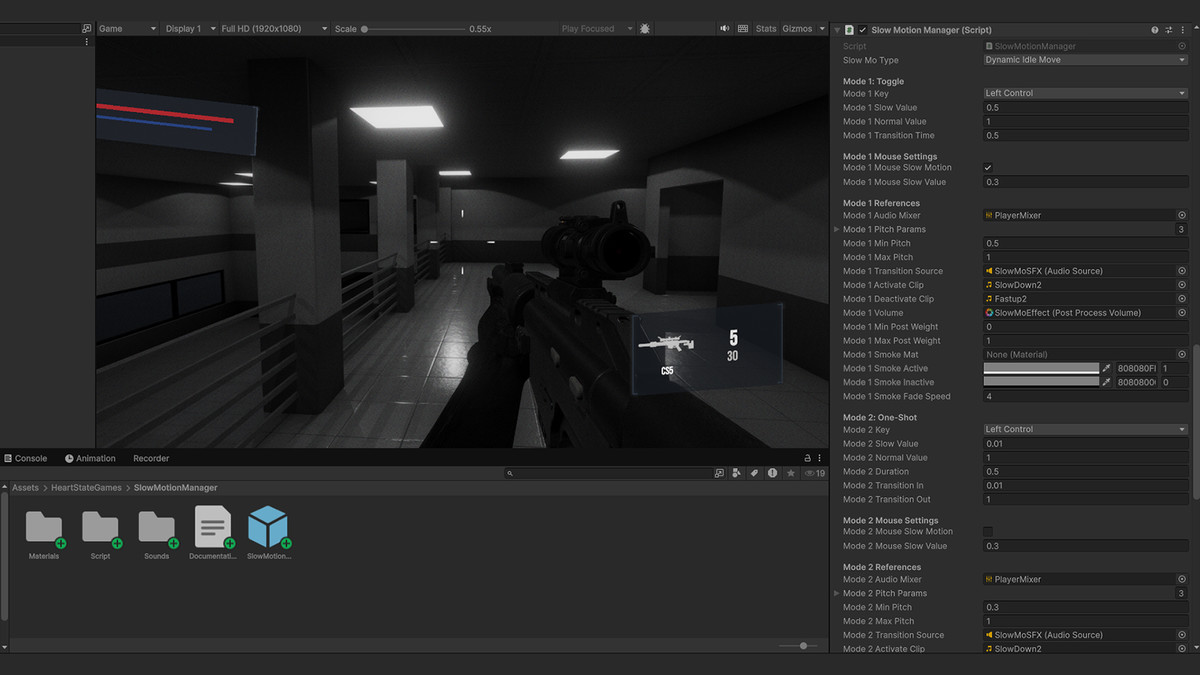This screenshot has height=675, width=1200.
Task: Click SlowMotionManager breadcrumb
Action: click(x=175, y=488)
